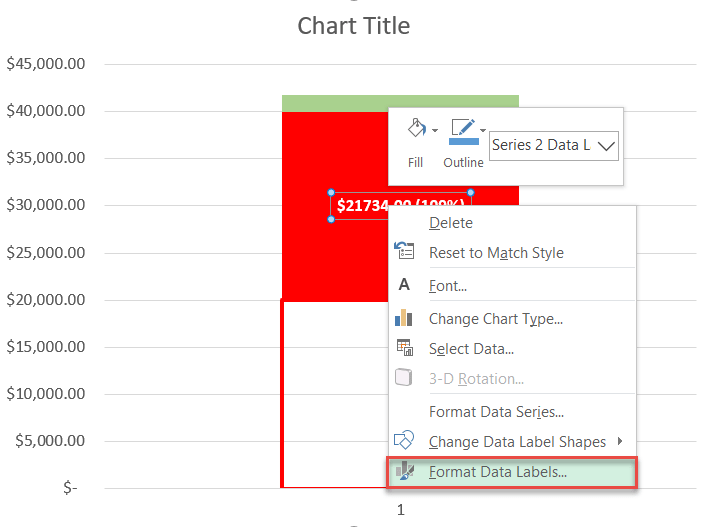711x527 pixels.
Task: Choose Format Data Labels menu entry
Action: pyautogui.click(x=497, y=471)
